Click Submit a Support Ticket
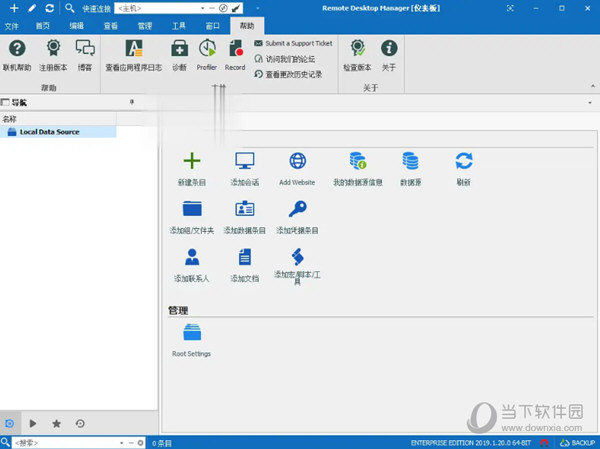The image size is (600, 449). (x=293, y=43)
